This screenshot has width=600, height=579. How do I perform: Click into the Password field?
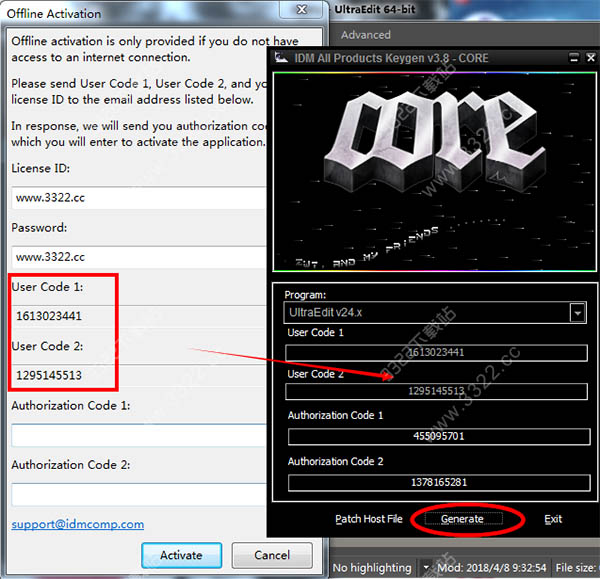point(140,257)
